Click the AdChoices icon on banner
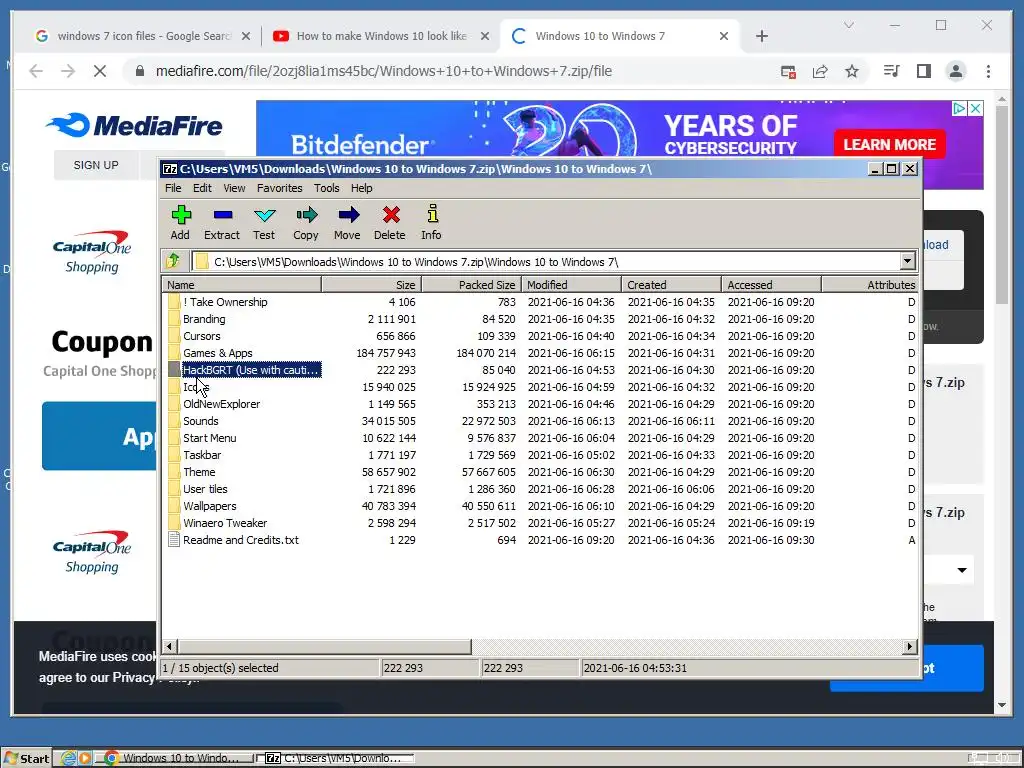The image size is (1024, 768). pyautogui.click(x=959, y=108)
